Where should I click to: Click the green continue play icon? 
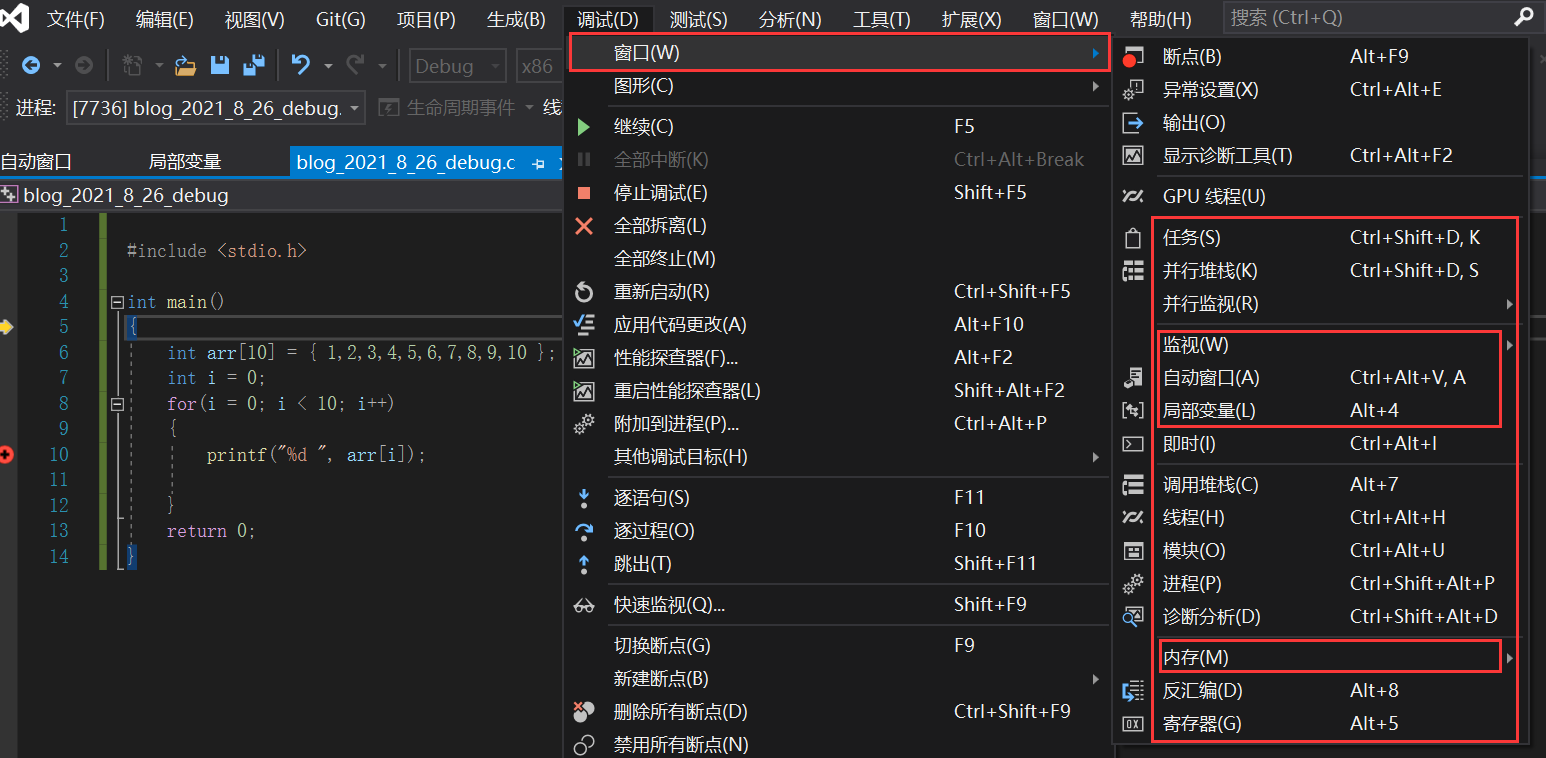coord(584,127)
